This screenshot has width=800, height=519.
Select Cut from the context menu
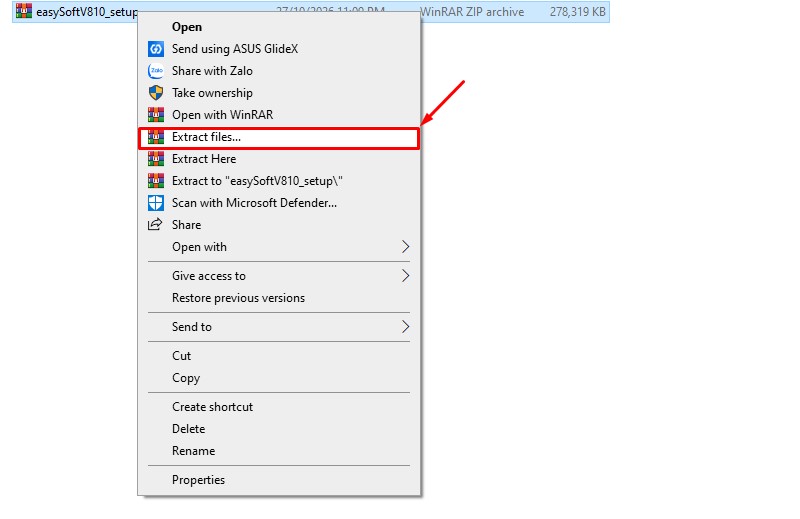(279, 356)
